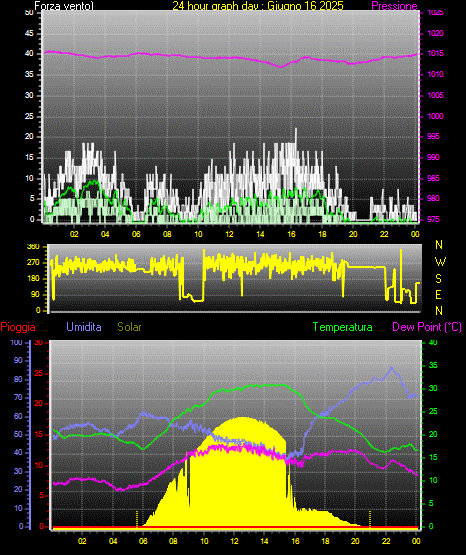Click the 12 hour label under solar graph
466x555 pixels.
click(x=235, y=541)
